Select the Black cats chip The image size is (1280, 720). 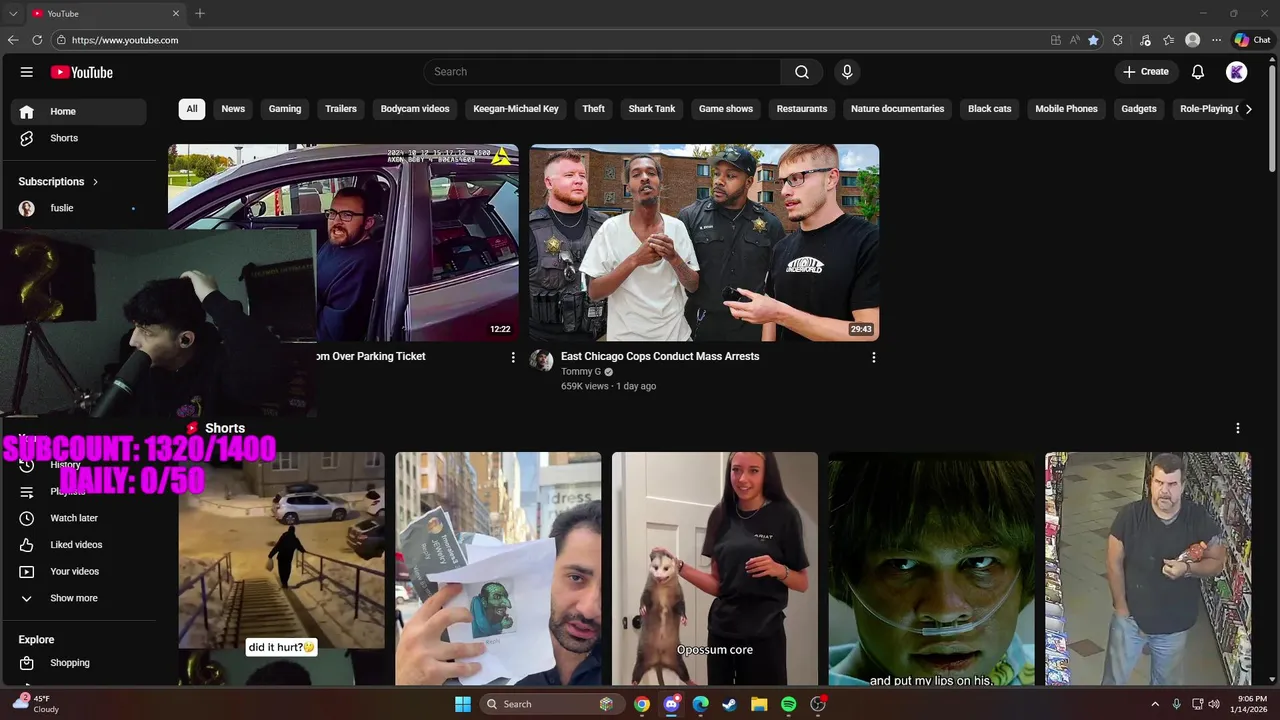pyautogui.click(x=990, y=109)
